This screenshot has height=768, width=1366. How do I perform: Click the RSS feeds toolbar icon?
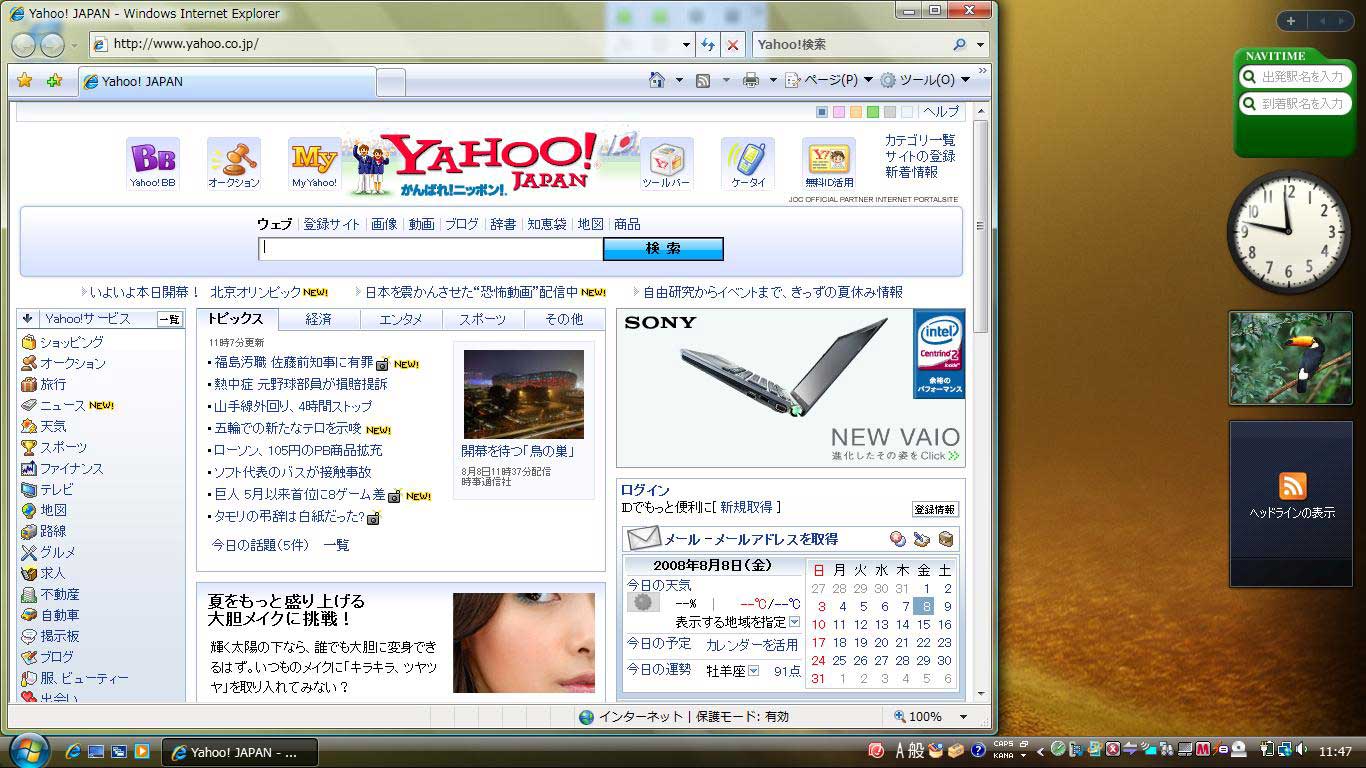[703, 80]
